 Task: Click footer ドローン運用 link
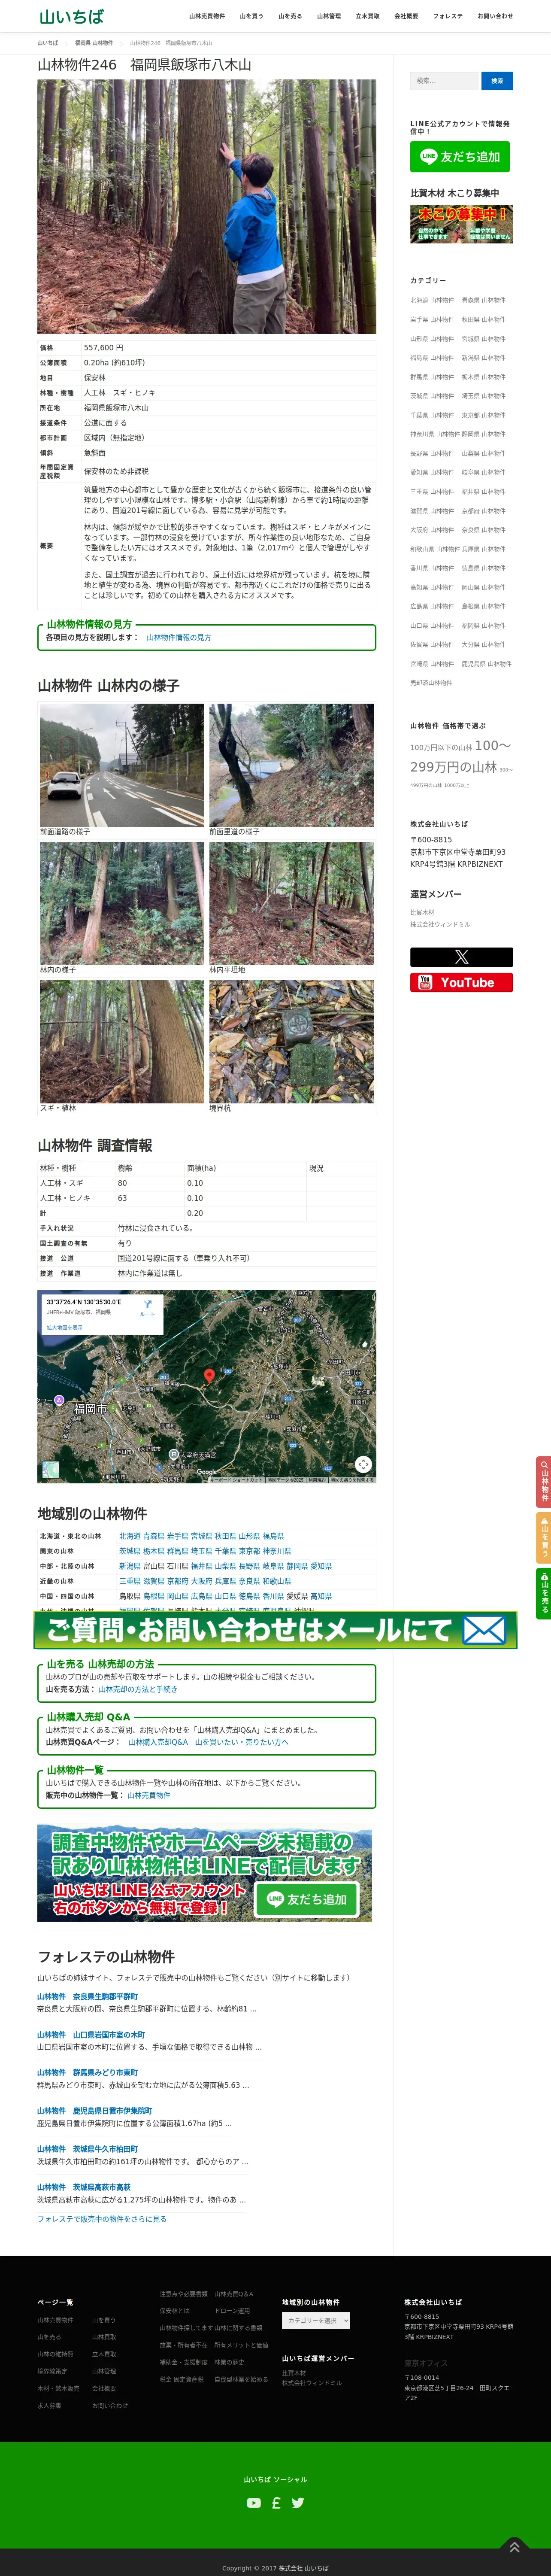click(x=232, y=2311)
